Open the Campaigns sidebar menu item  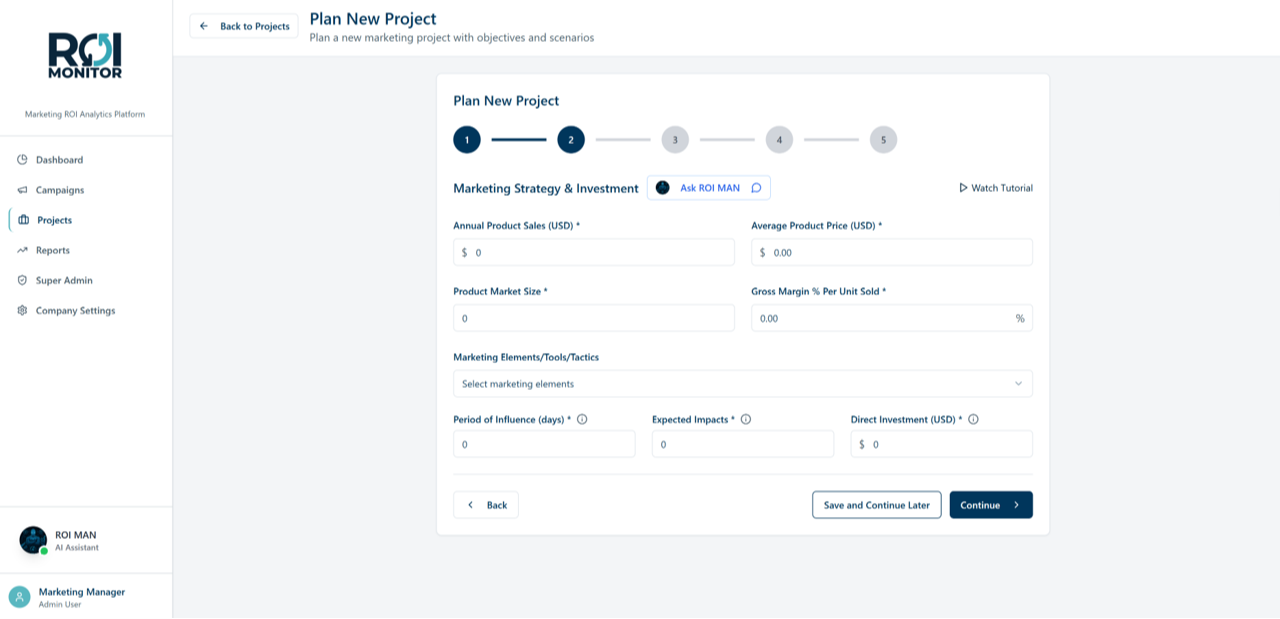point(60,190)
